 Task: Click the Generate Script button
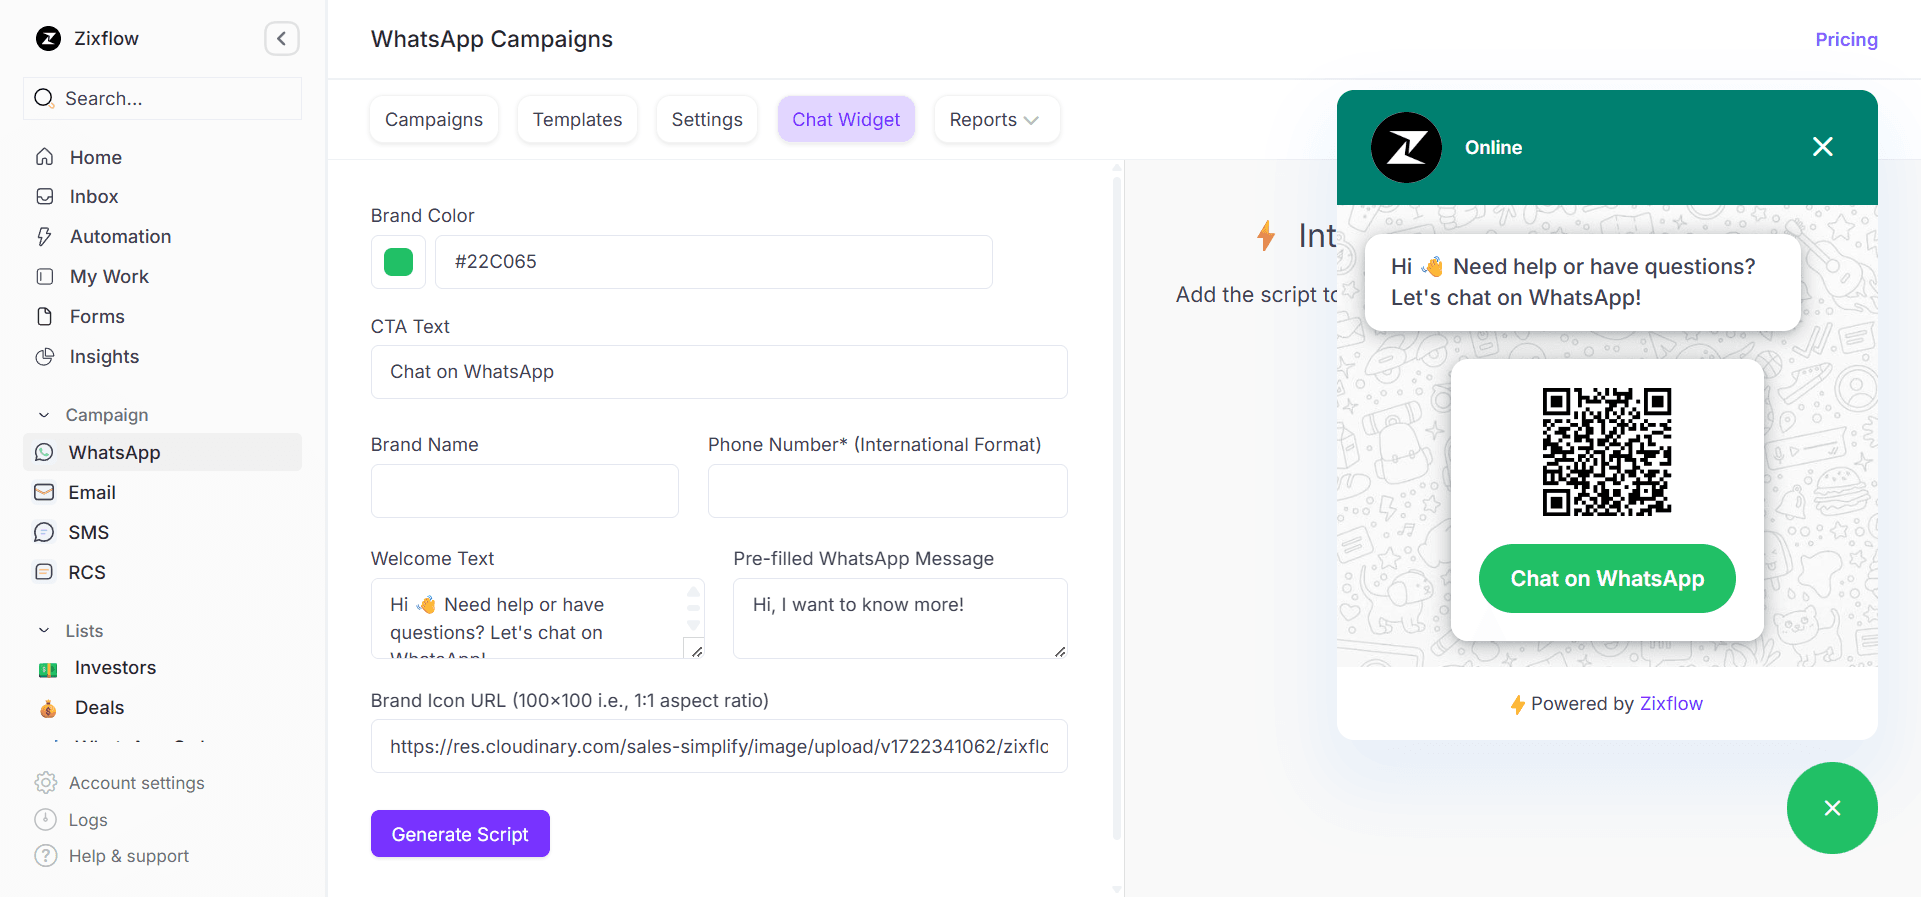(460, 834)
